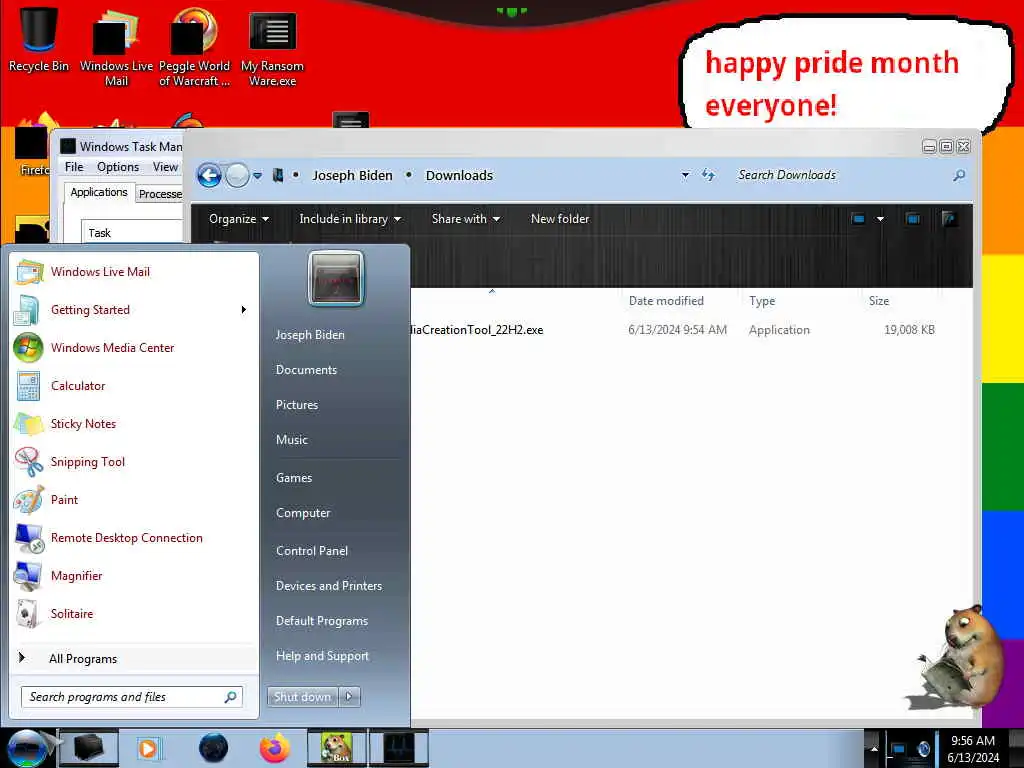Open the change view options dropdown arrow

[x=880, y=219]
